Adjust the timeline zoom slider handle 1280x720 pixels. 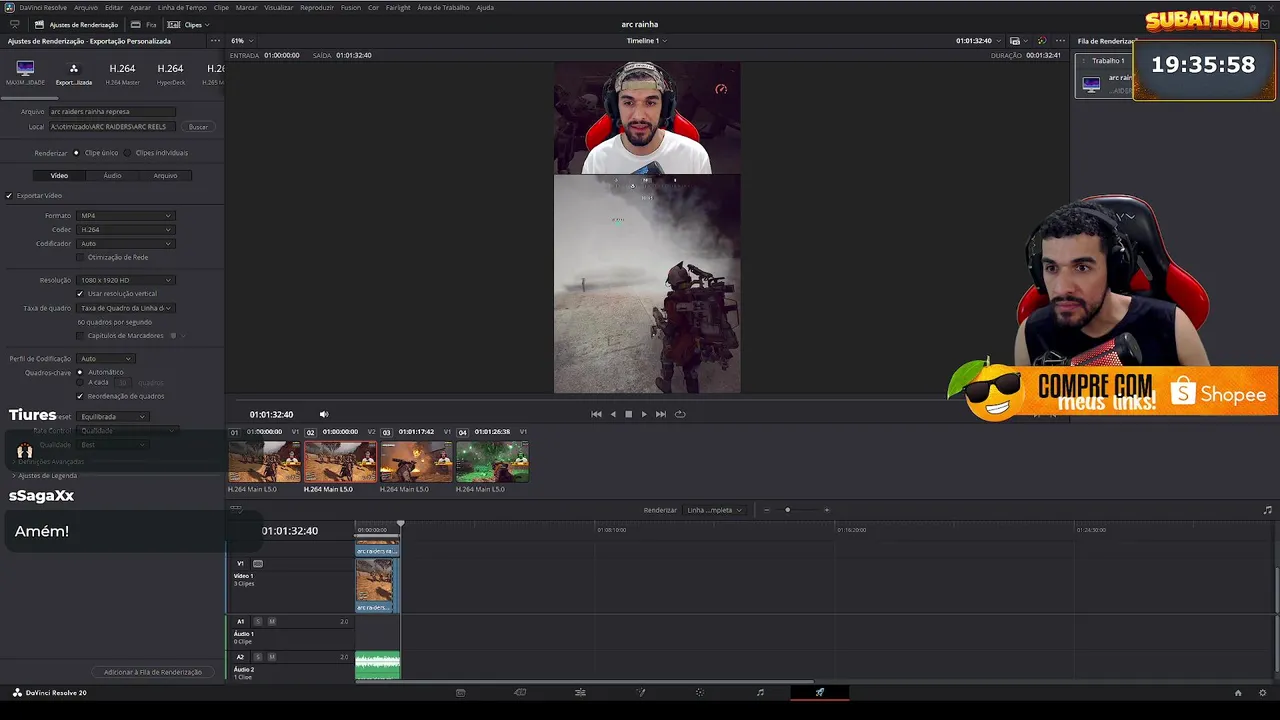787,510
